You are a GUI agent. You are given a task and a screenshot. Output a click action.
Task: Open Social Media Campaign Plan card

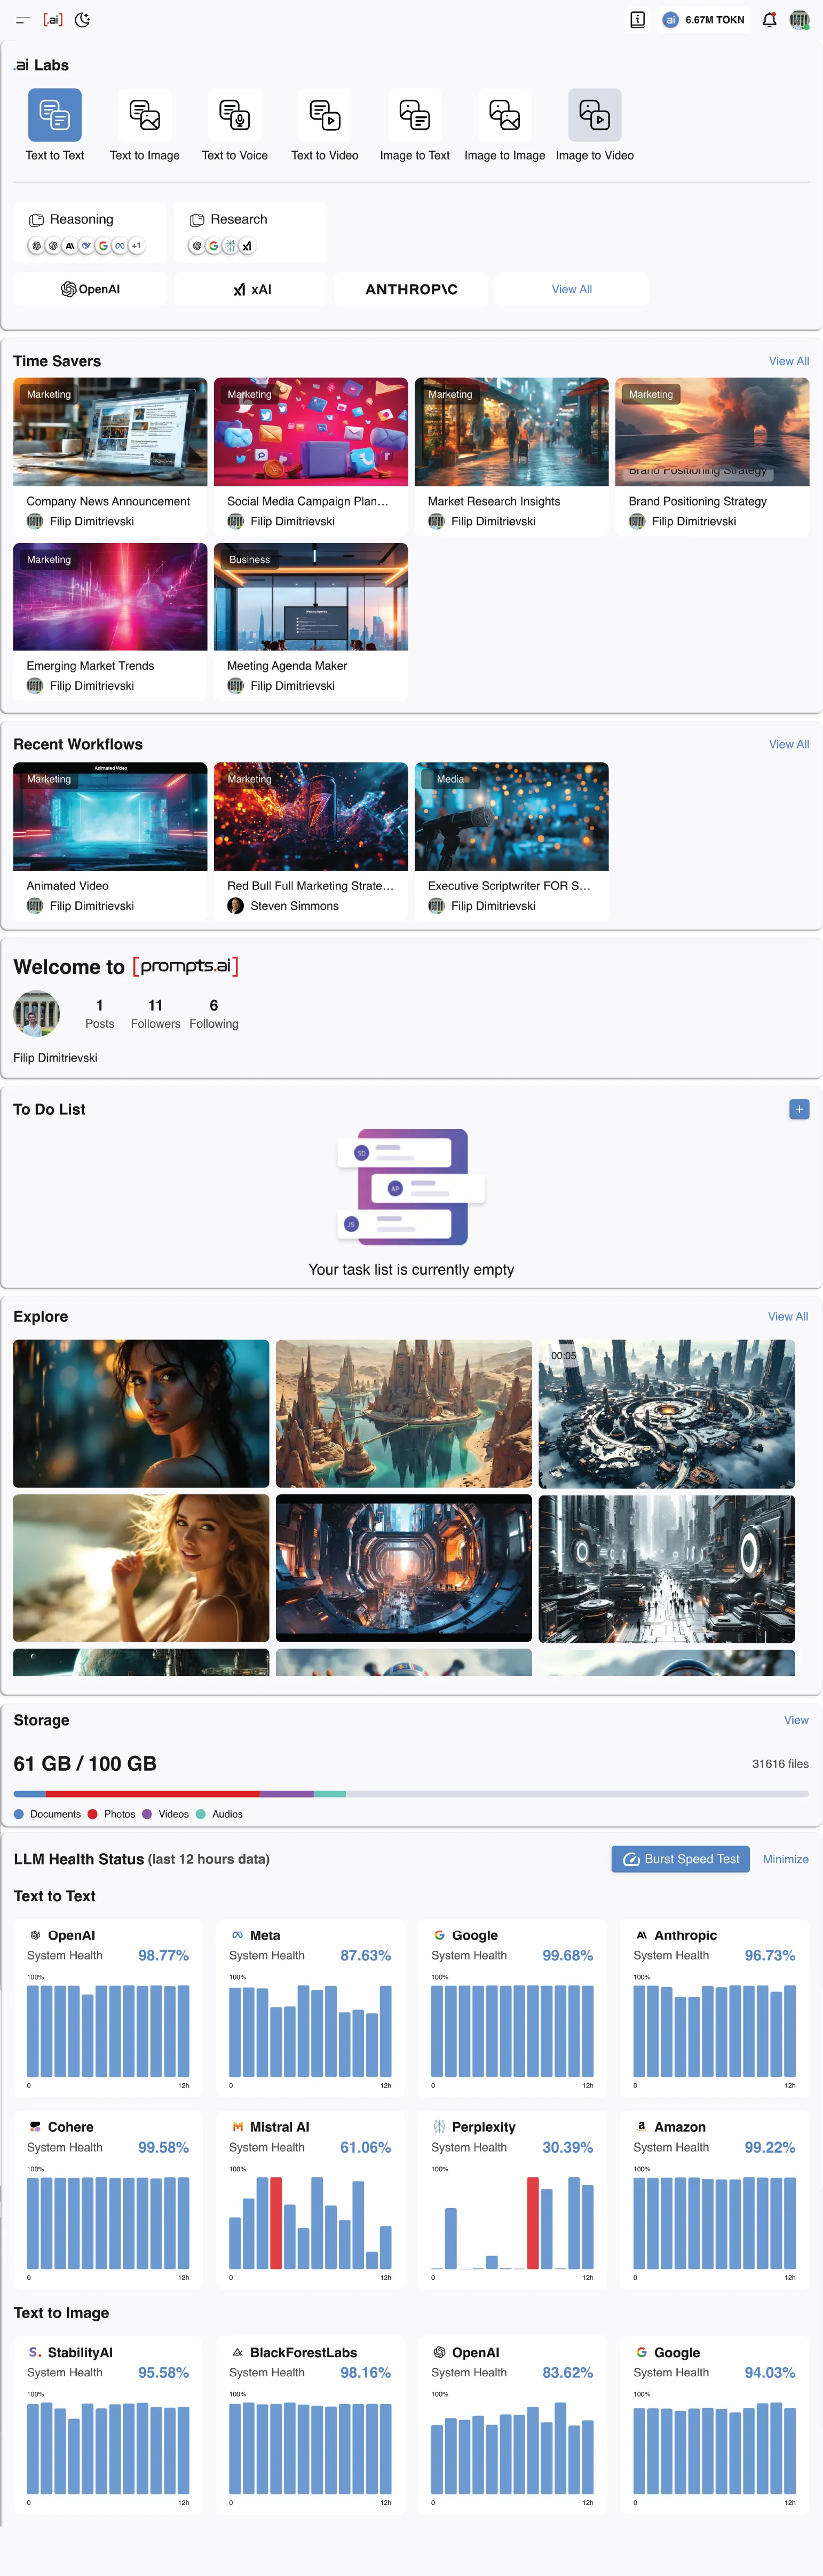pos(311,456)
